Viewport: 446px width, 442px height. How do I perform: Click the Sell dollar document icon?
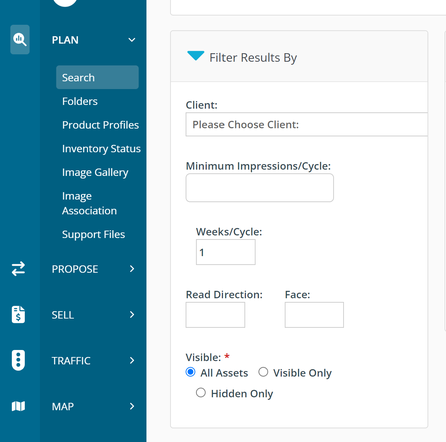(18, 314)
